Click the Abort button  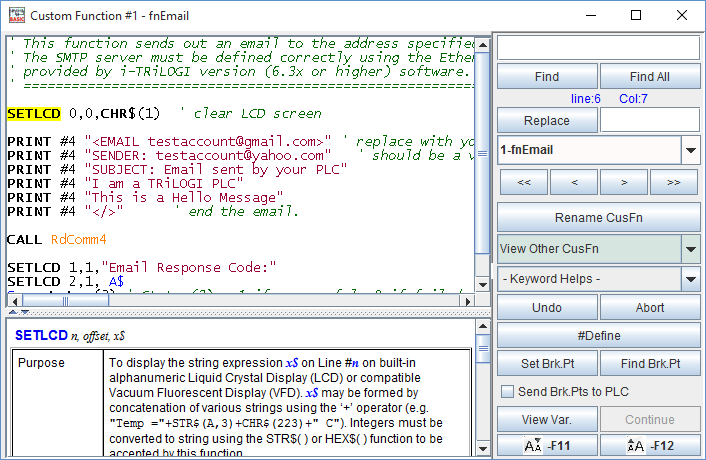tap(650, 308)
